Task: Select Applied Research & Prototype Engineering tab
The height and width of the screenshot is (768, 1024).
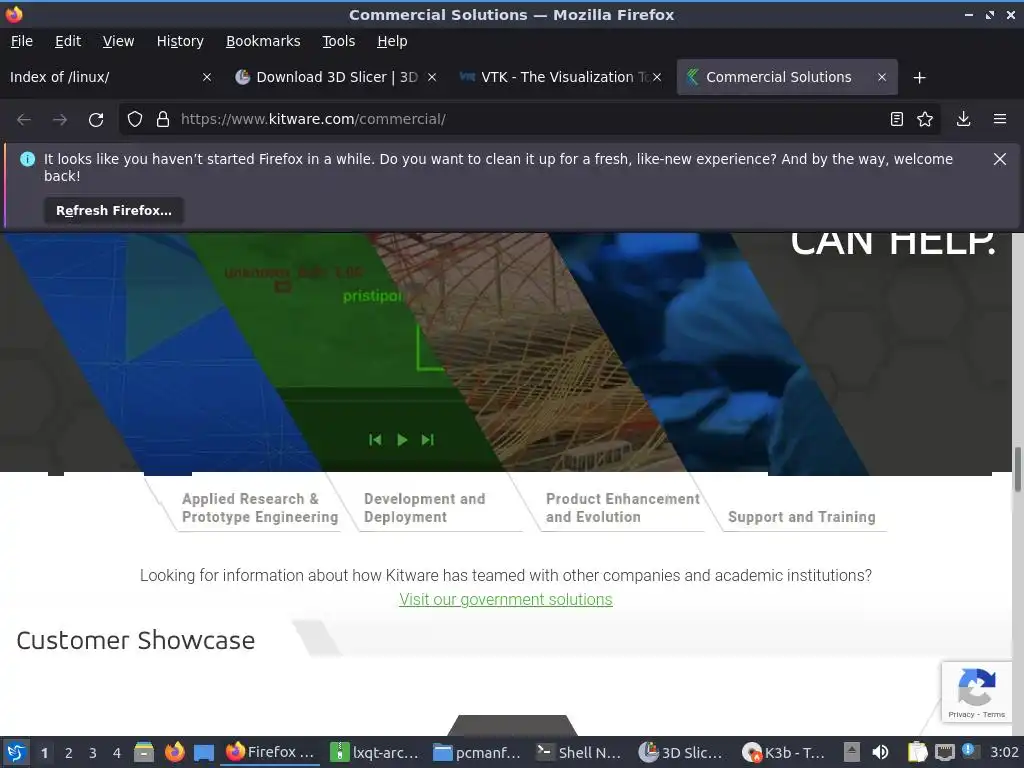Action: 260,508
